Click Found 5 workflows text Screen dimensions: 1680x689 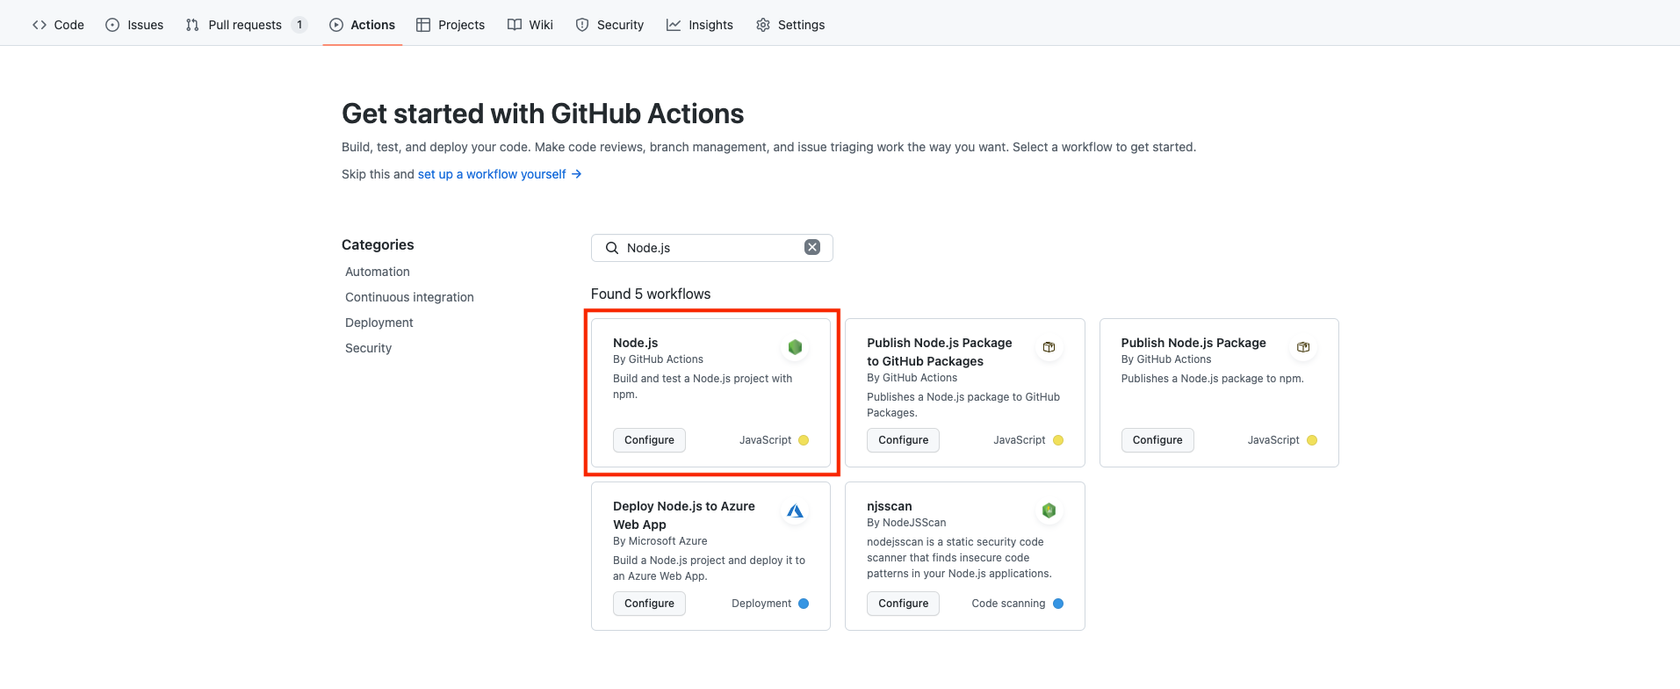point(651,294)
